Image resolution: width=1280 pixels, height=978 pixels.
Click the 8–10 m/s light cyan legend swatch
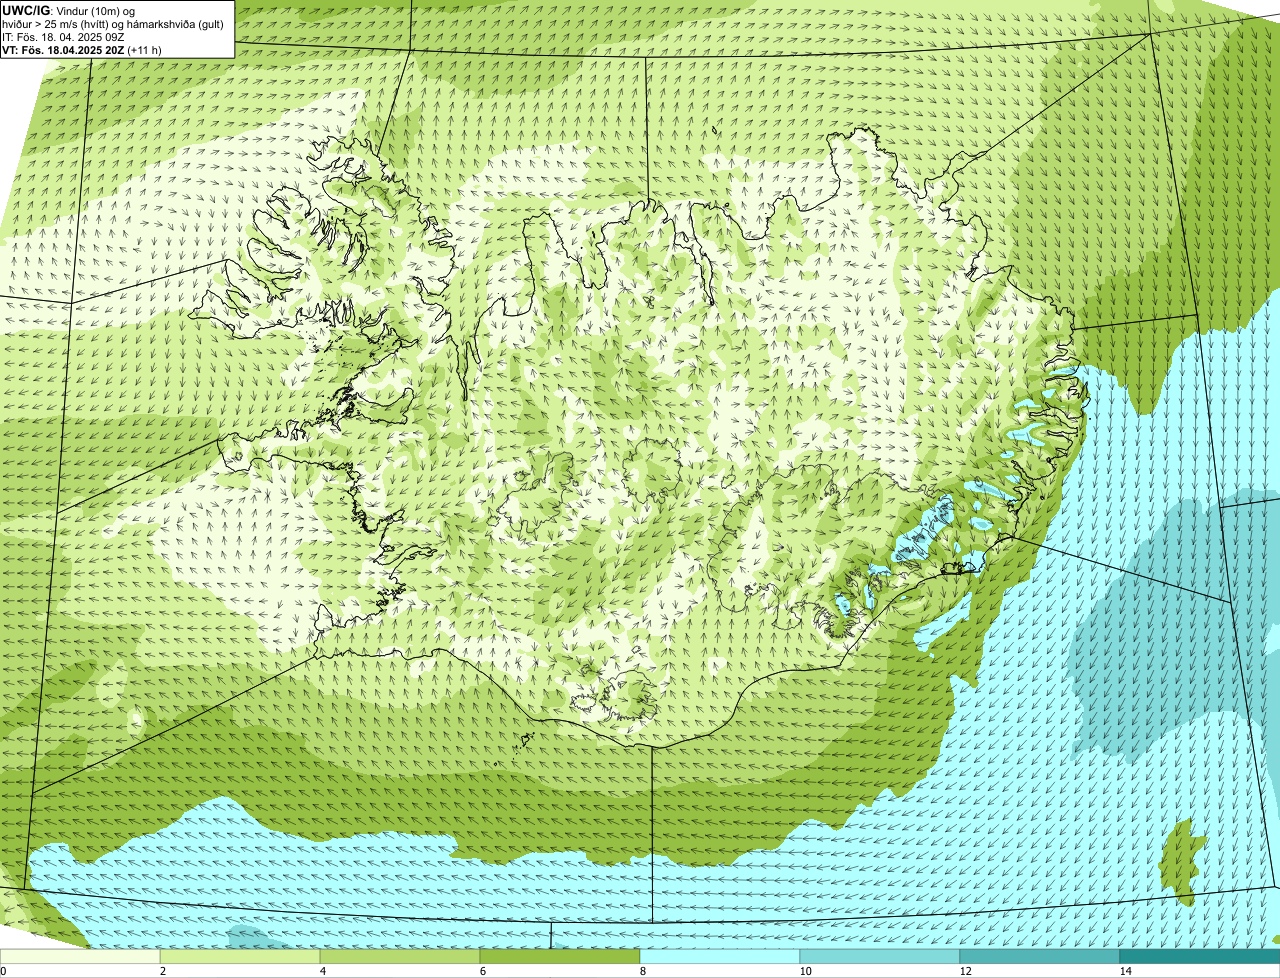(x=720, y=956)
